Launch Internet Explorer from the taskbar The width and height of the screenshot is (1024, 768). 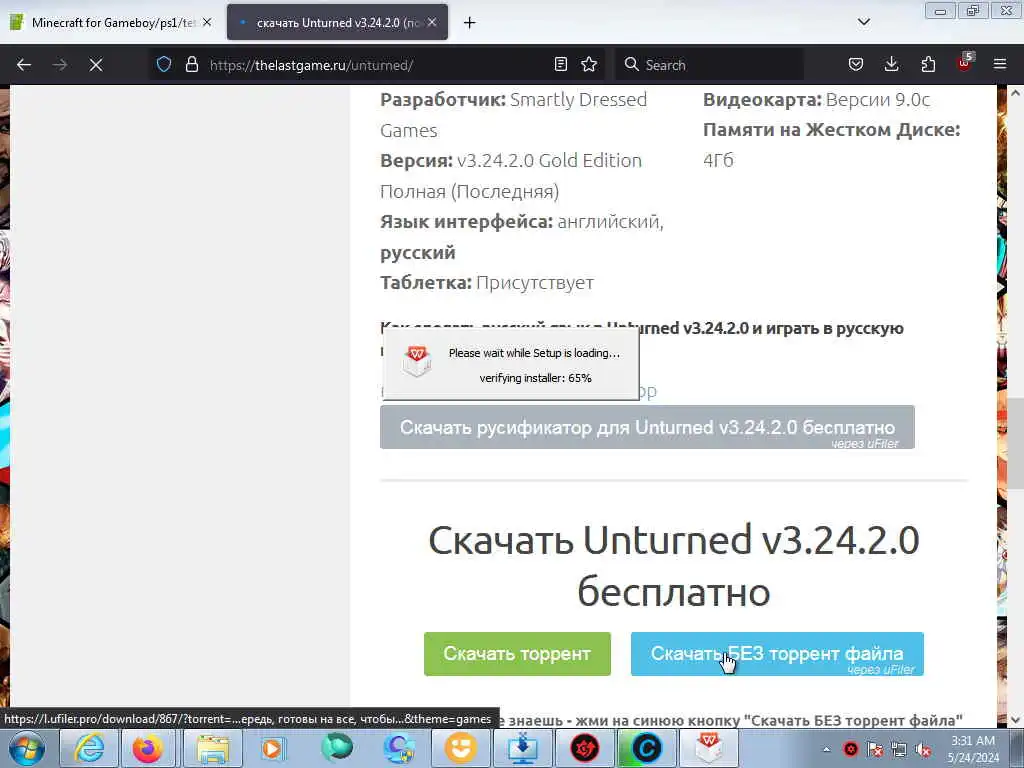click(88, 748)
